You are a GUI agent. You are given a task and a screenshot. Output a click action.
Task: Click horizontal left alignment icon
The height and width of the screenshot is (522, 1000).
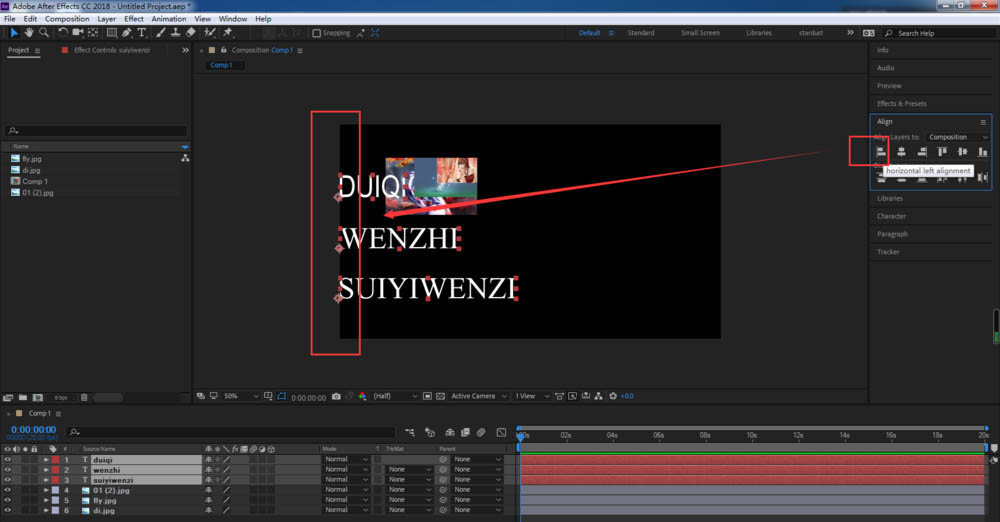[x=881, y=152]
